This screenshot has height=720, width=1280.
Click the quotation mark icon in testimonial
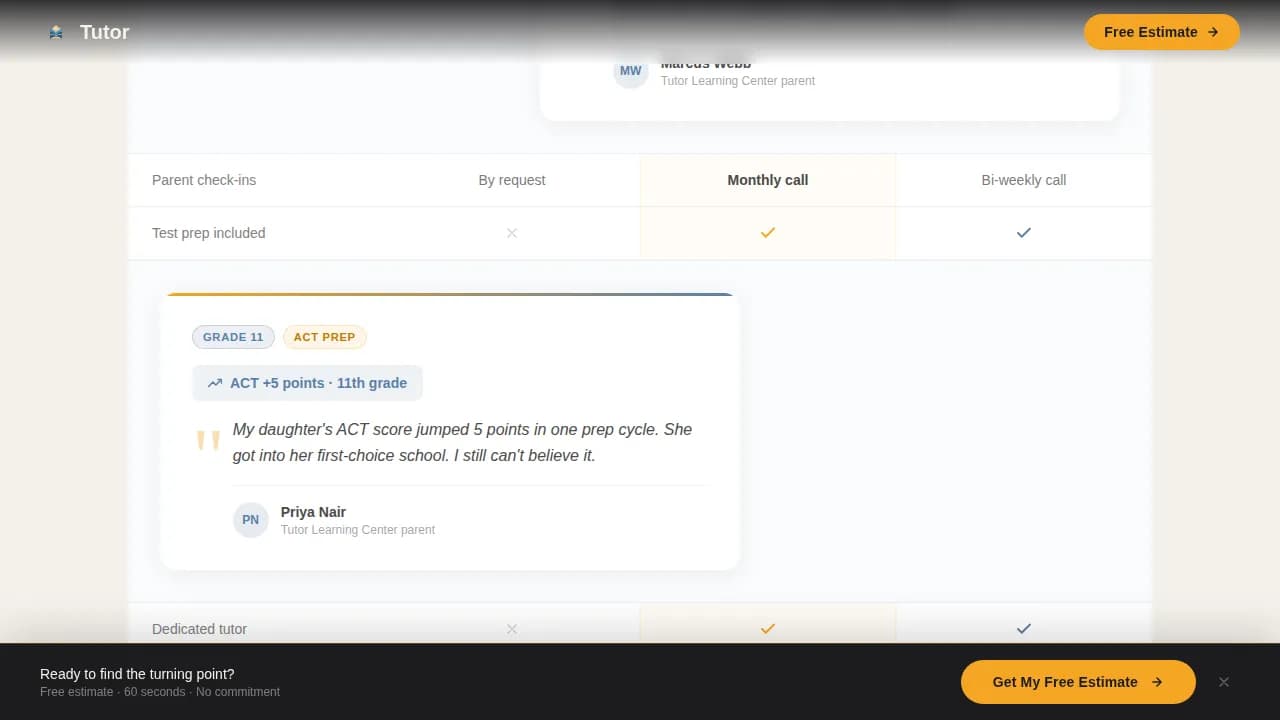coord(208,441)
